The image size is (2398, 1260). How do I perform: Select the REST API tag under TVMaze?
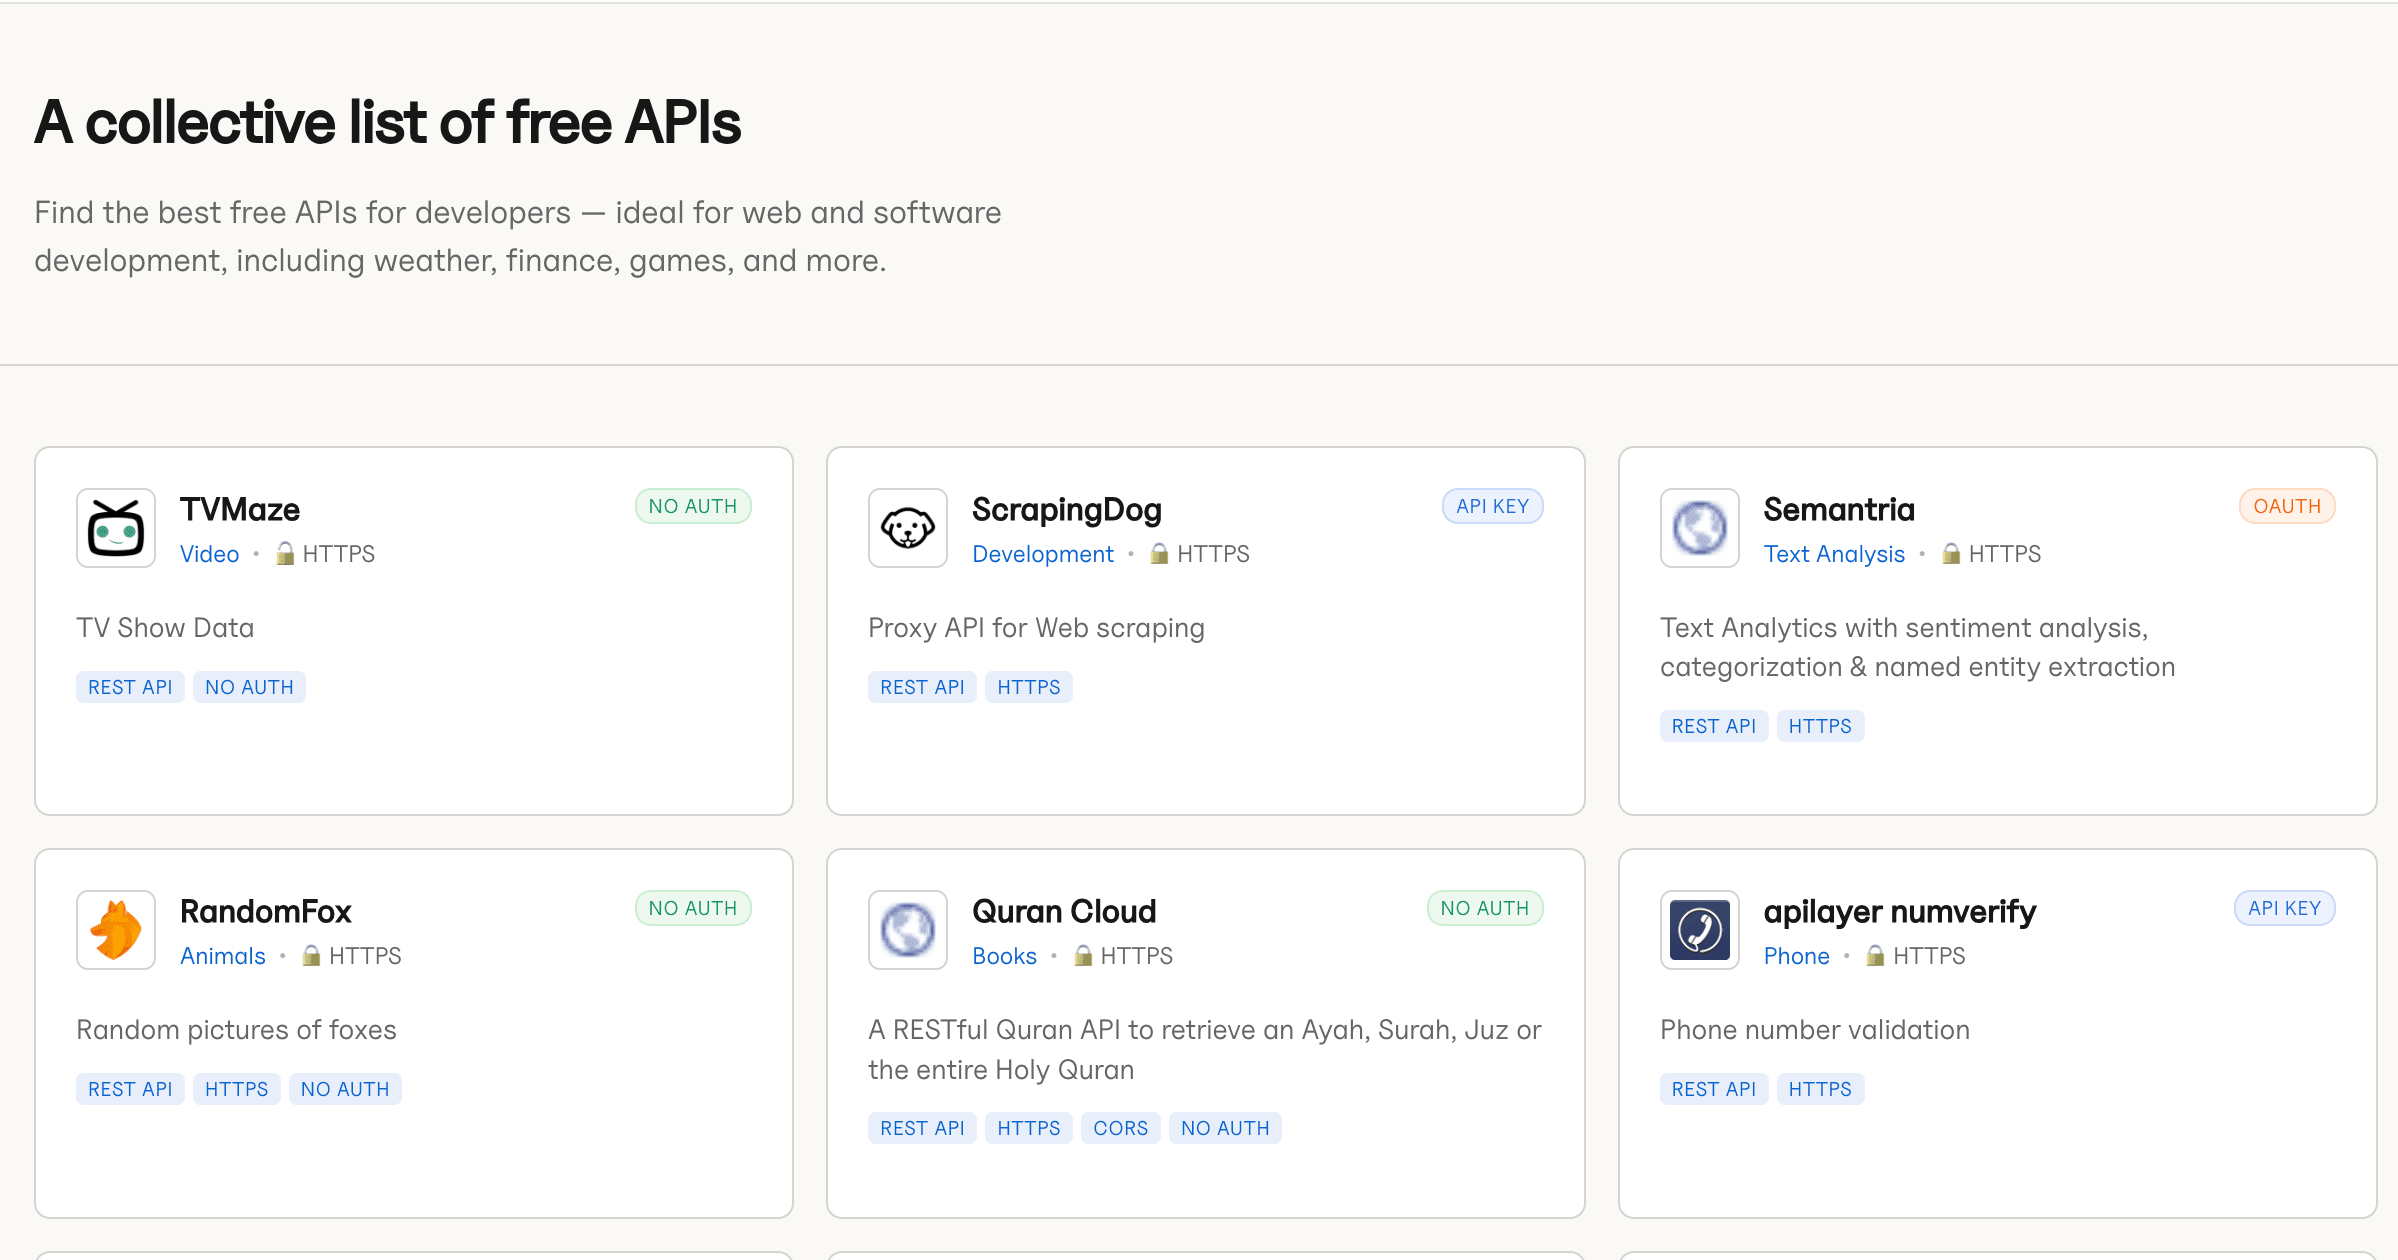coord(130,686)
